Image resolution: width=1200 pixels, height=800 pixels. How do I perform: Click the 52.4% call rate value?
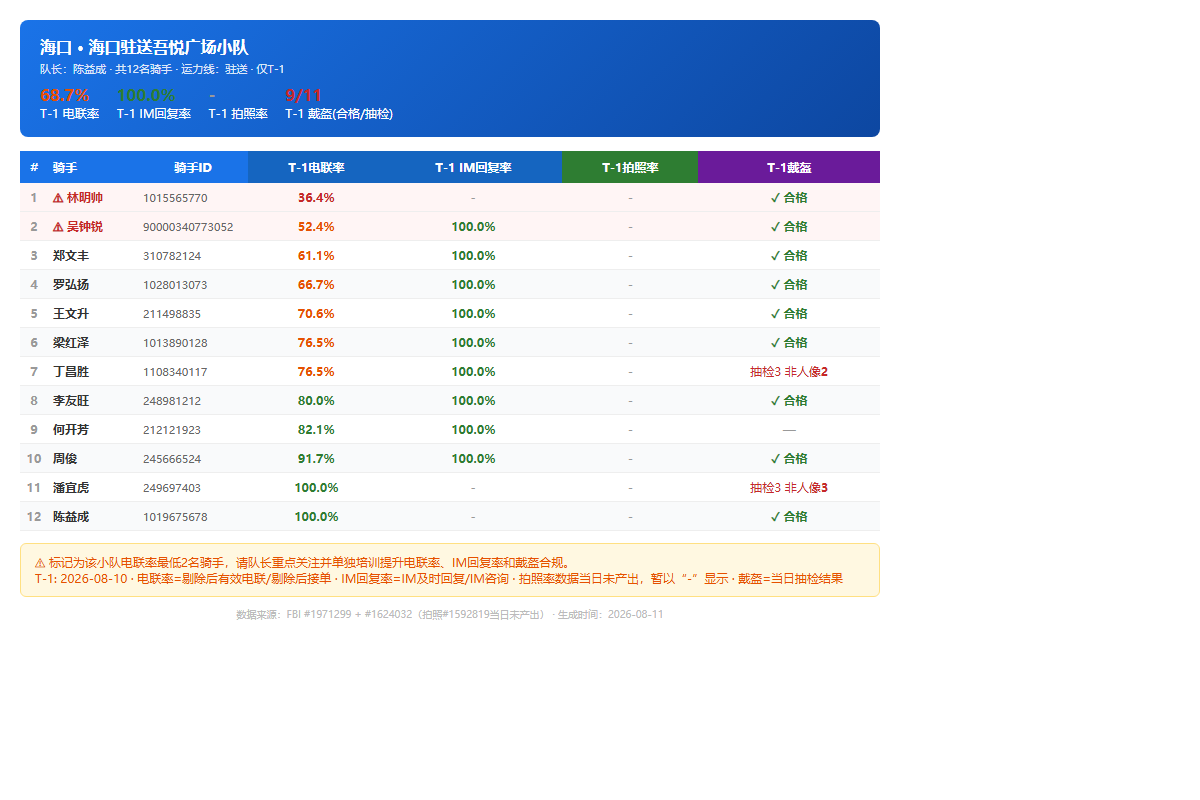pos(316,227)
